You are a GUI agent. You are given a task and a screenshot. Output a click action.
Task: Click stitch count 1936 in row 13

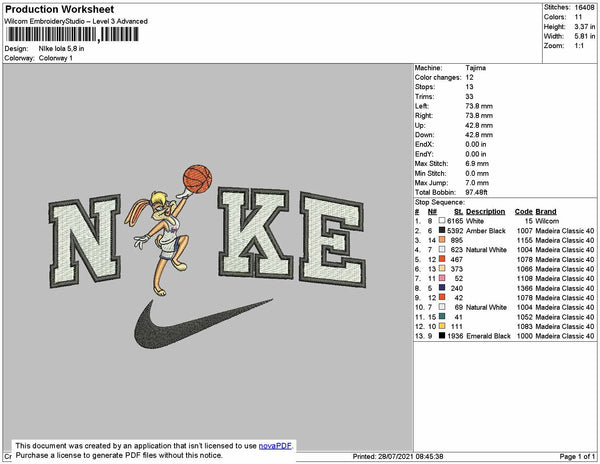click(455, 336)
